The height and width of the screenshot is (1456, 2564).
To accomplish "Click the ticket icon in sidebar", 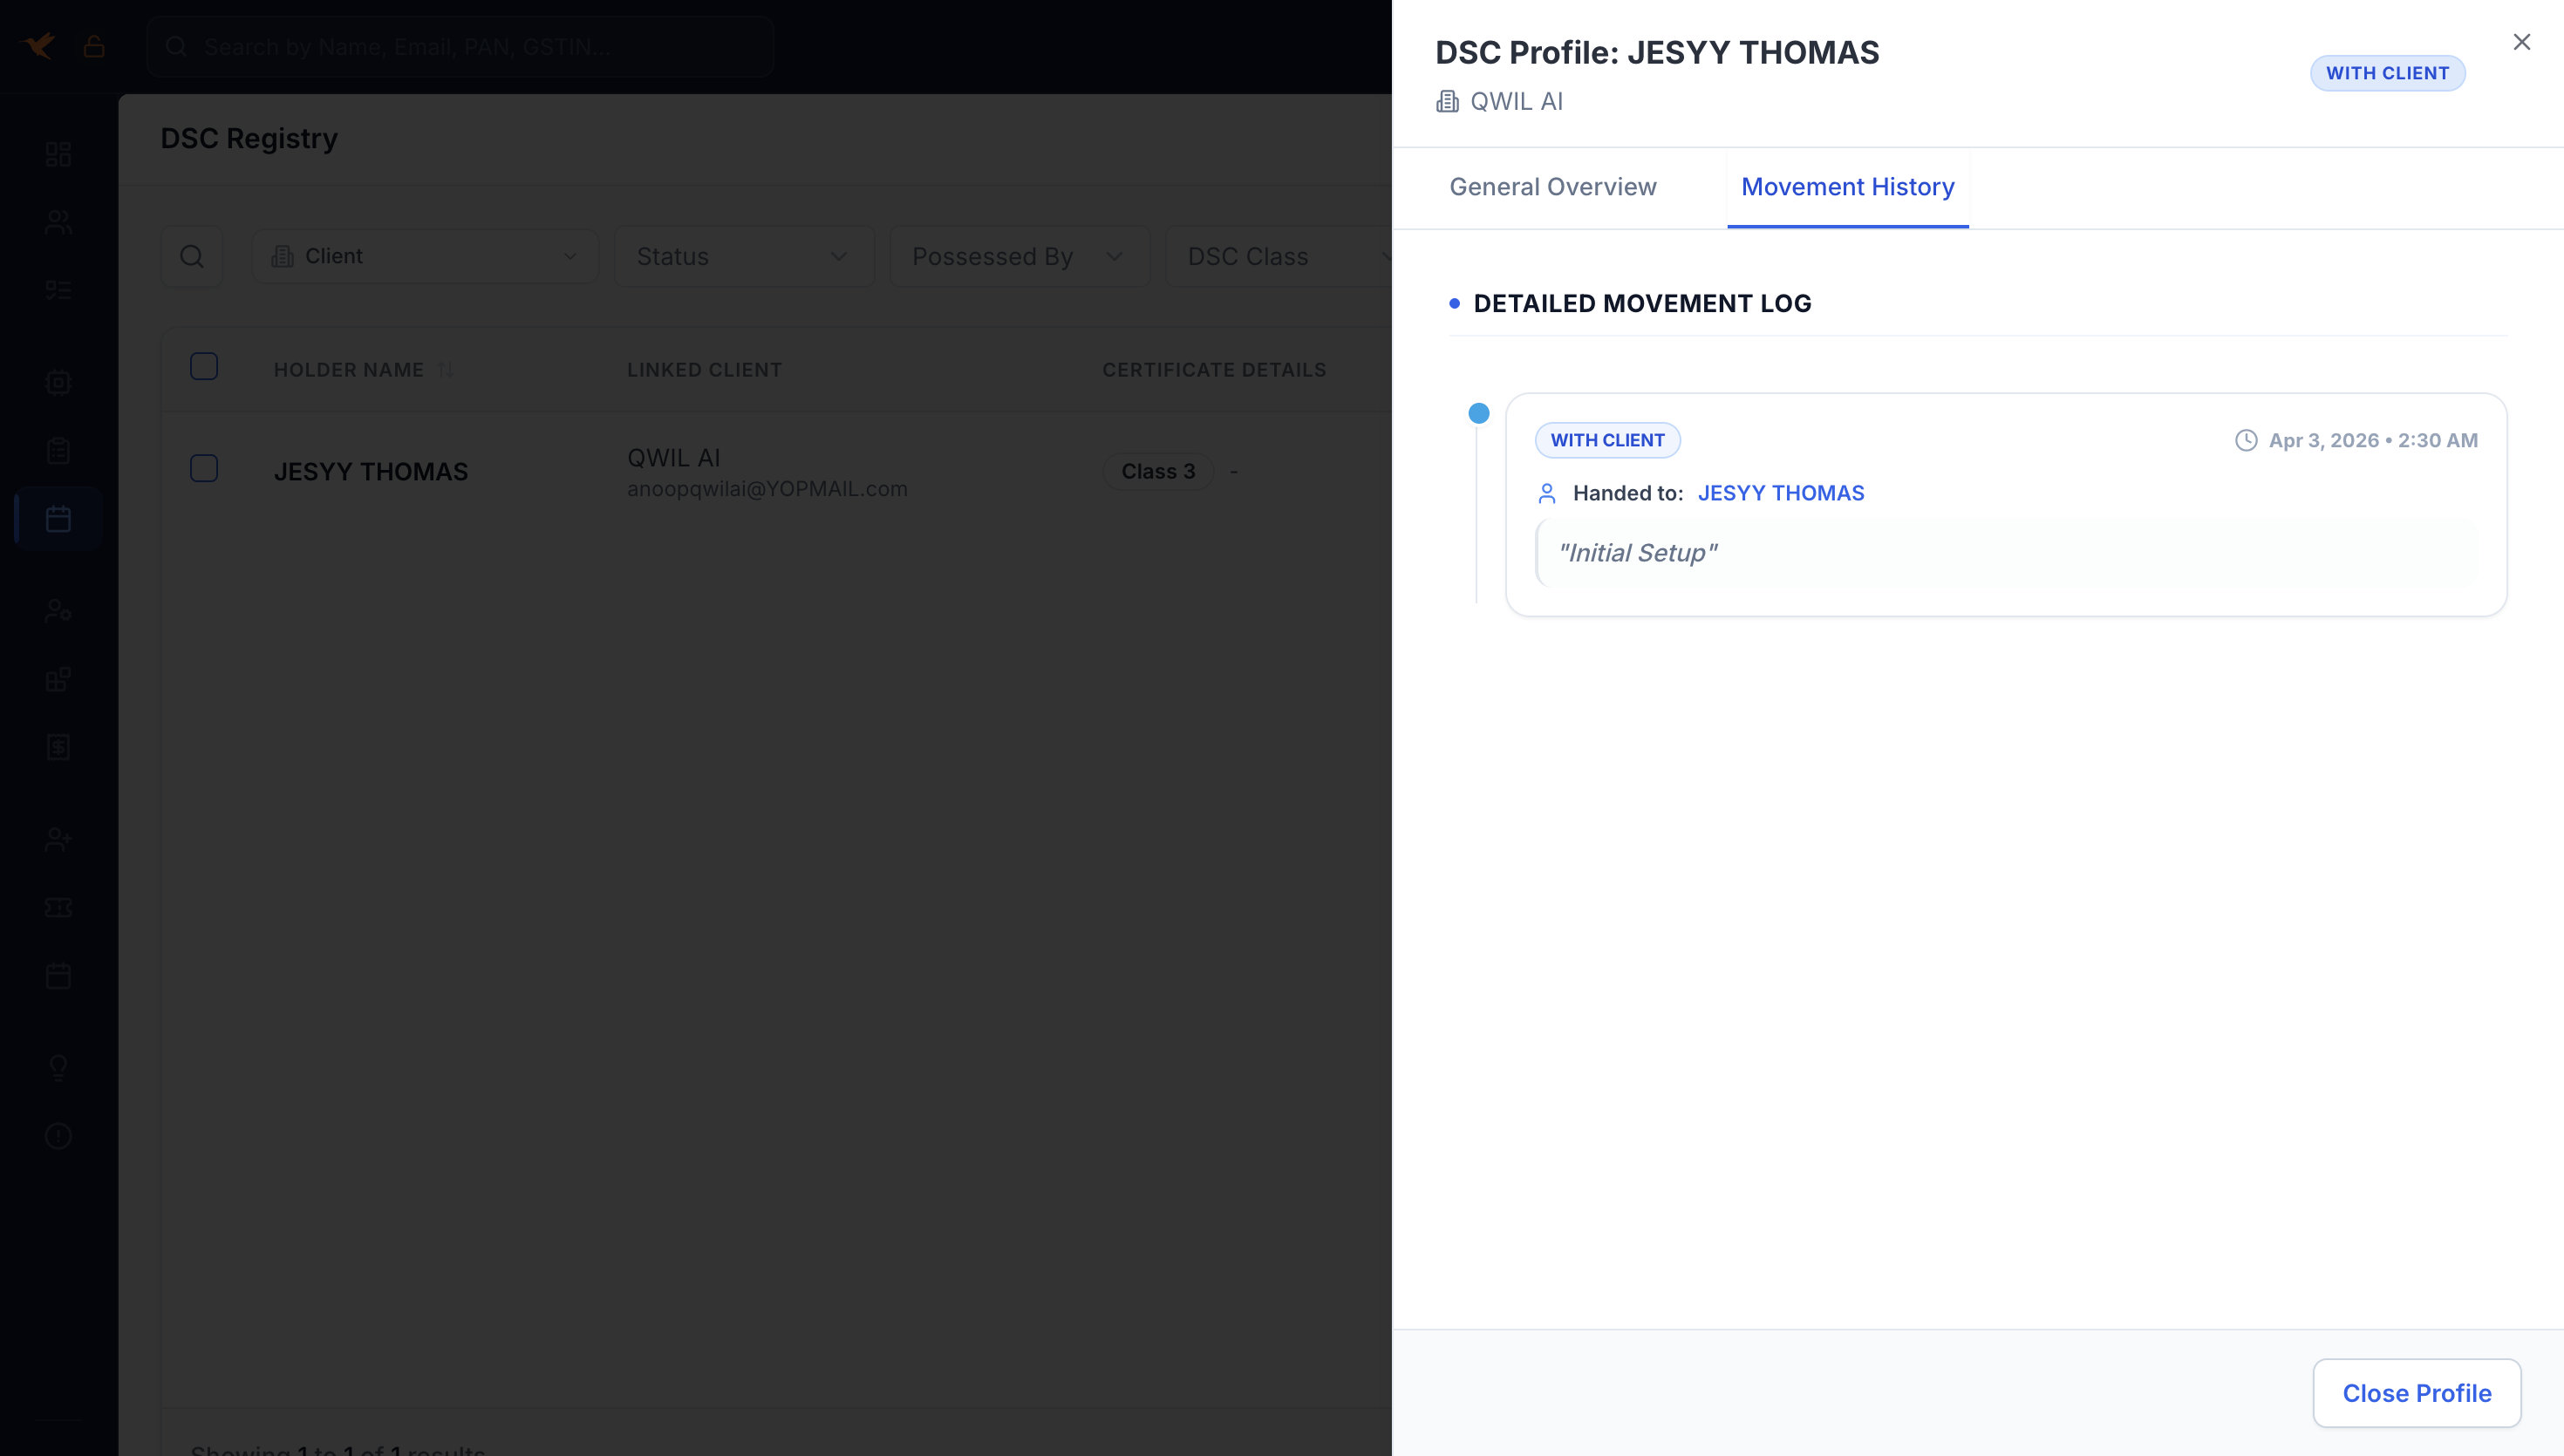I will pyautogui.click(x=58, y=907).
